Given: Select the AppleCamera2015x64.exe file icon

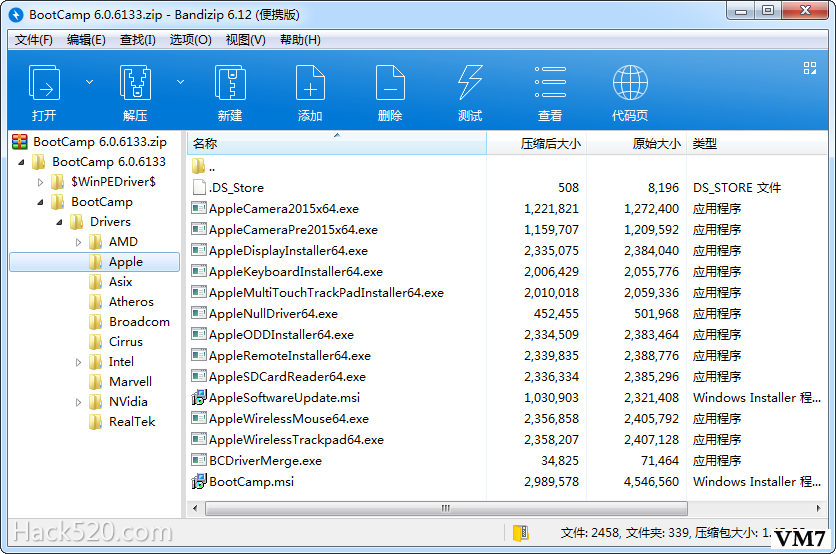Looking at the screenshot, I should [199, 208].
